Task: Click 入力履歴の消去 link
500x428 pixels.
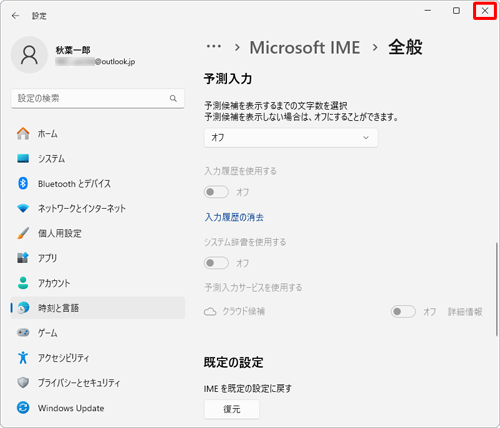Action: pos(234,217)
